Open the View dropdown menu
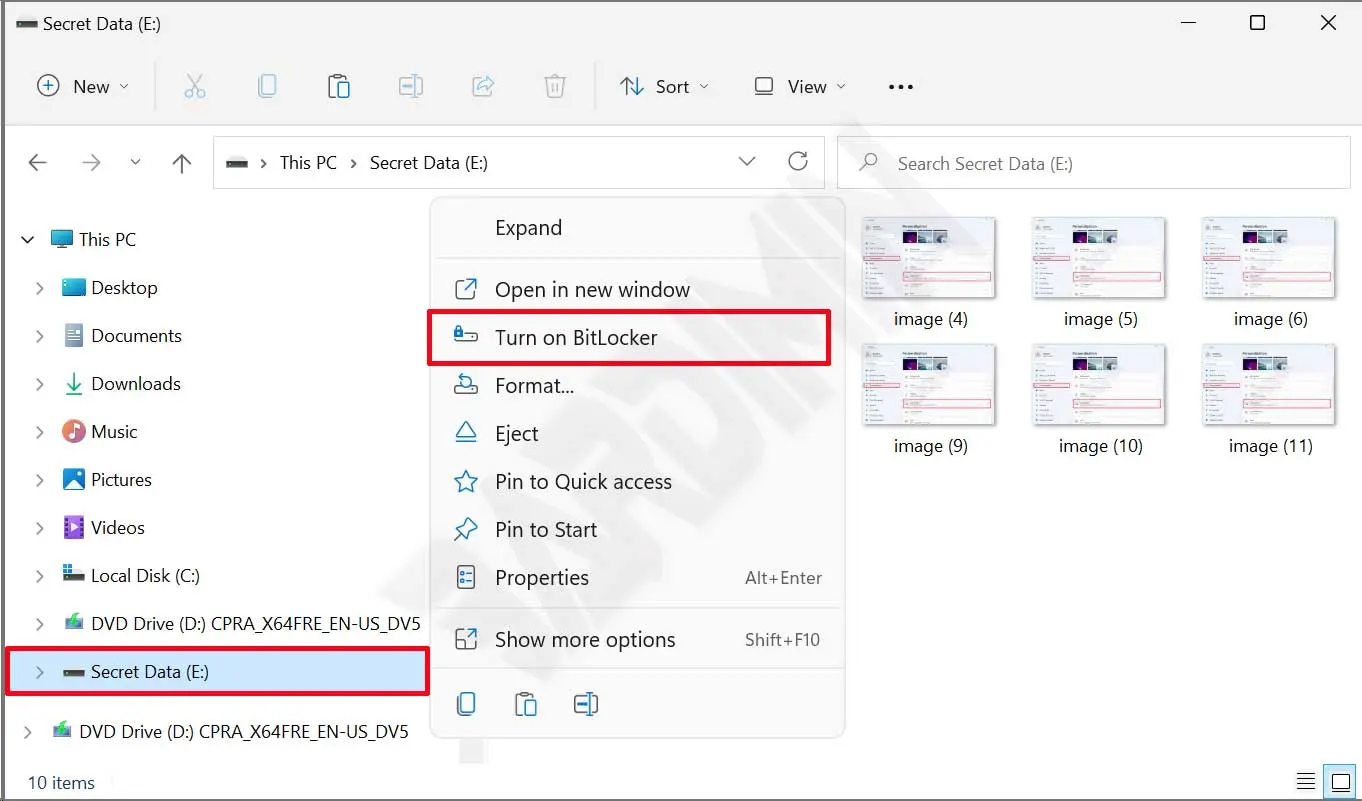Screen dimensions: 1362x801 (x=800, y=87)
